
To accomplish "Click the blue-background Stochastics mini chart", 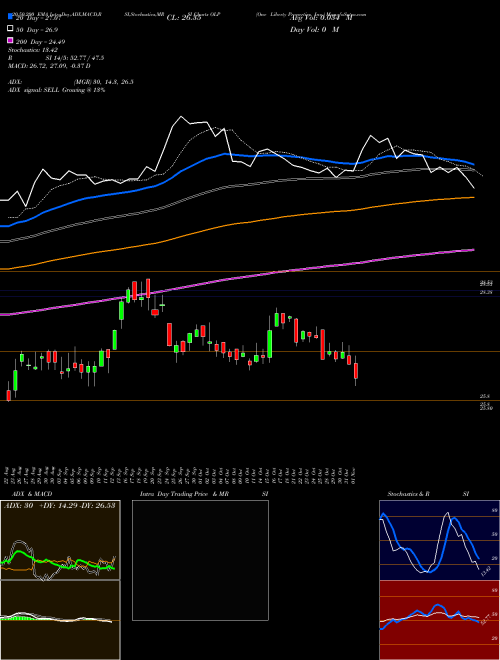I will click(x=439, y=540).
